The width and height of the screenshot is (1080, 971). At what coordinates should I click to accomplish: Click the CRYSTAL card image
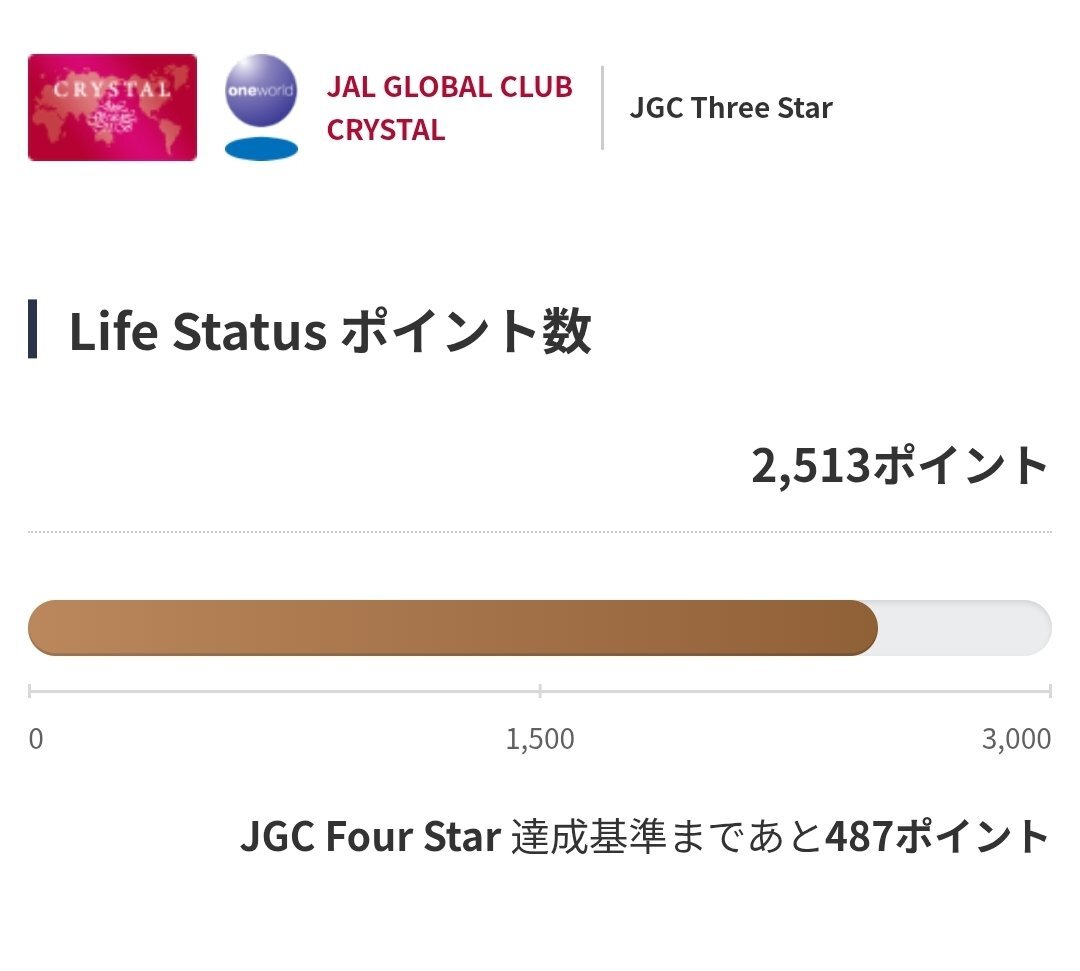pyautogui.click(x=112, y=107)
